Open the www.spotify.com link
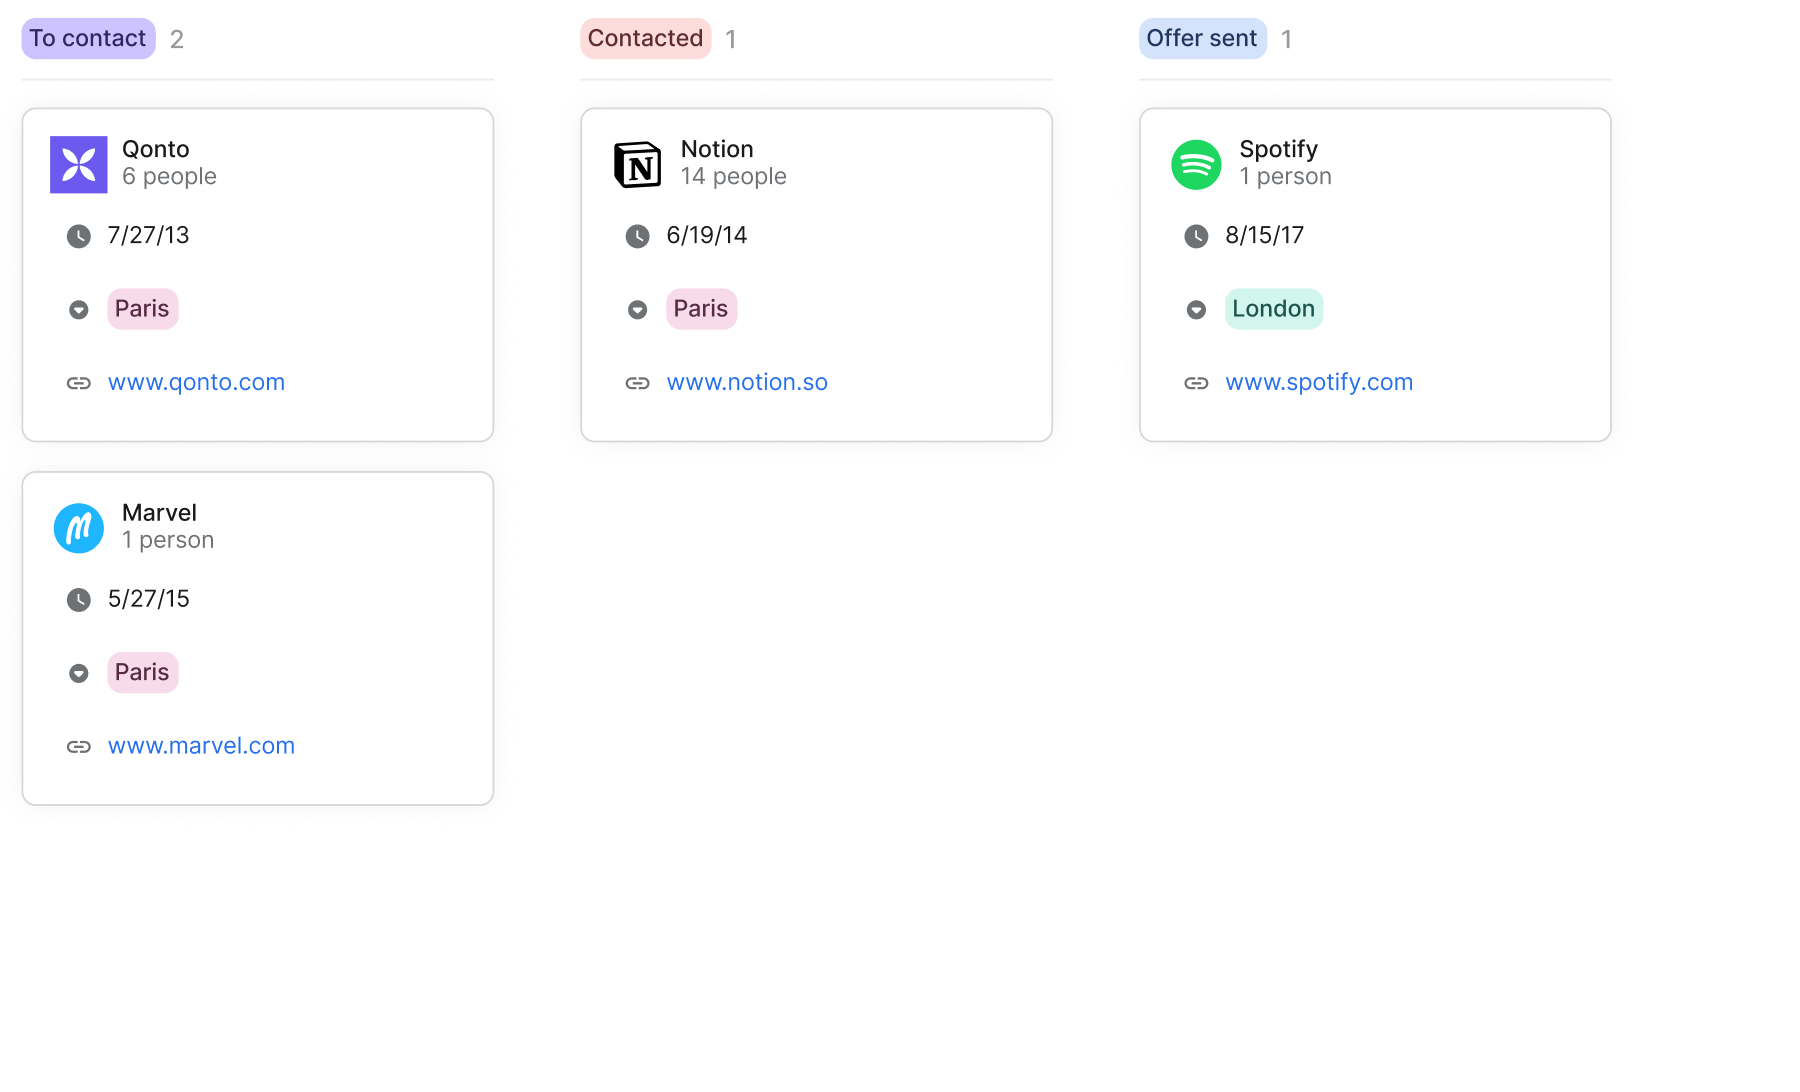1800x1092 pixels. click(x=1319, y=382)
